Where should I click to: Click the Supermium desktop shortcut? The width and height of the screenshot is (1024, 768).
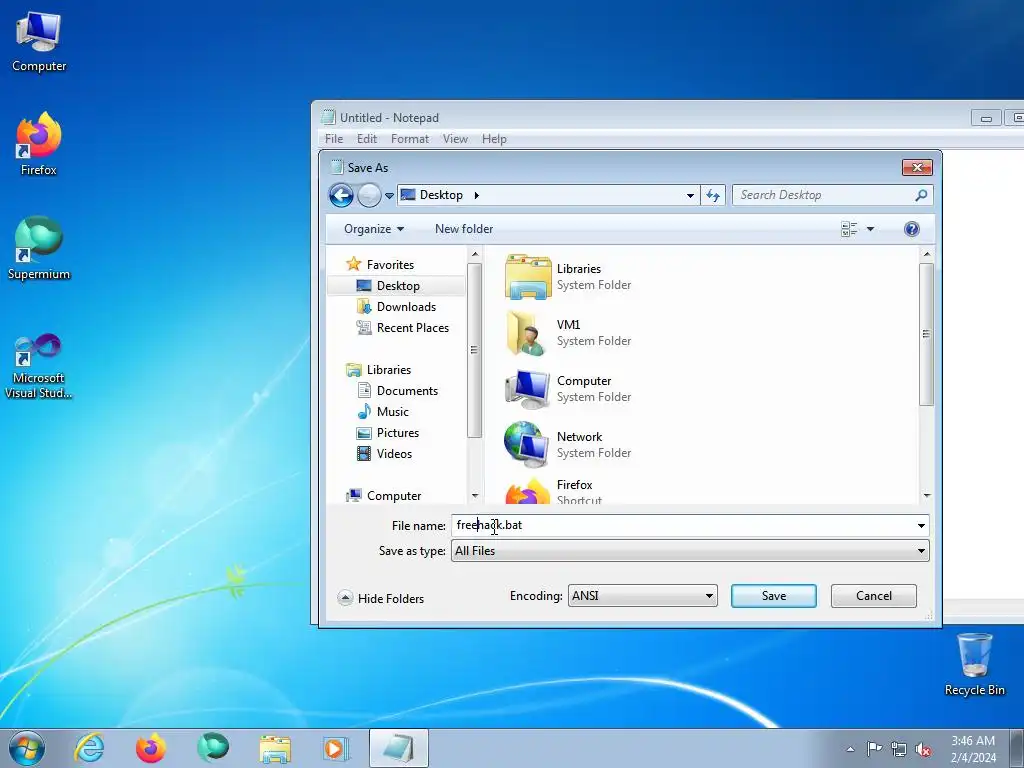[x=39, y=249]
